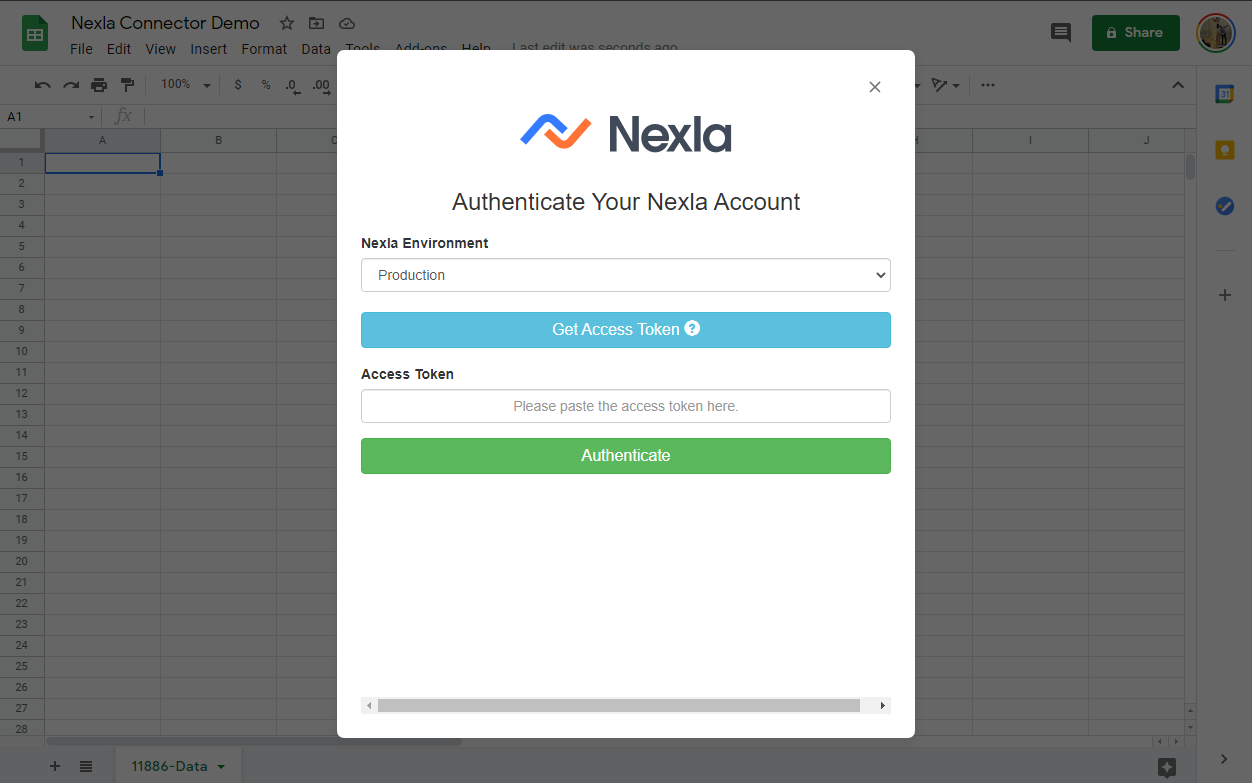Open the Format menu
The width and height of the screenshot is (1252, 783).
(264, 49)
